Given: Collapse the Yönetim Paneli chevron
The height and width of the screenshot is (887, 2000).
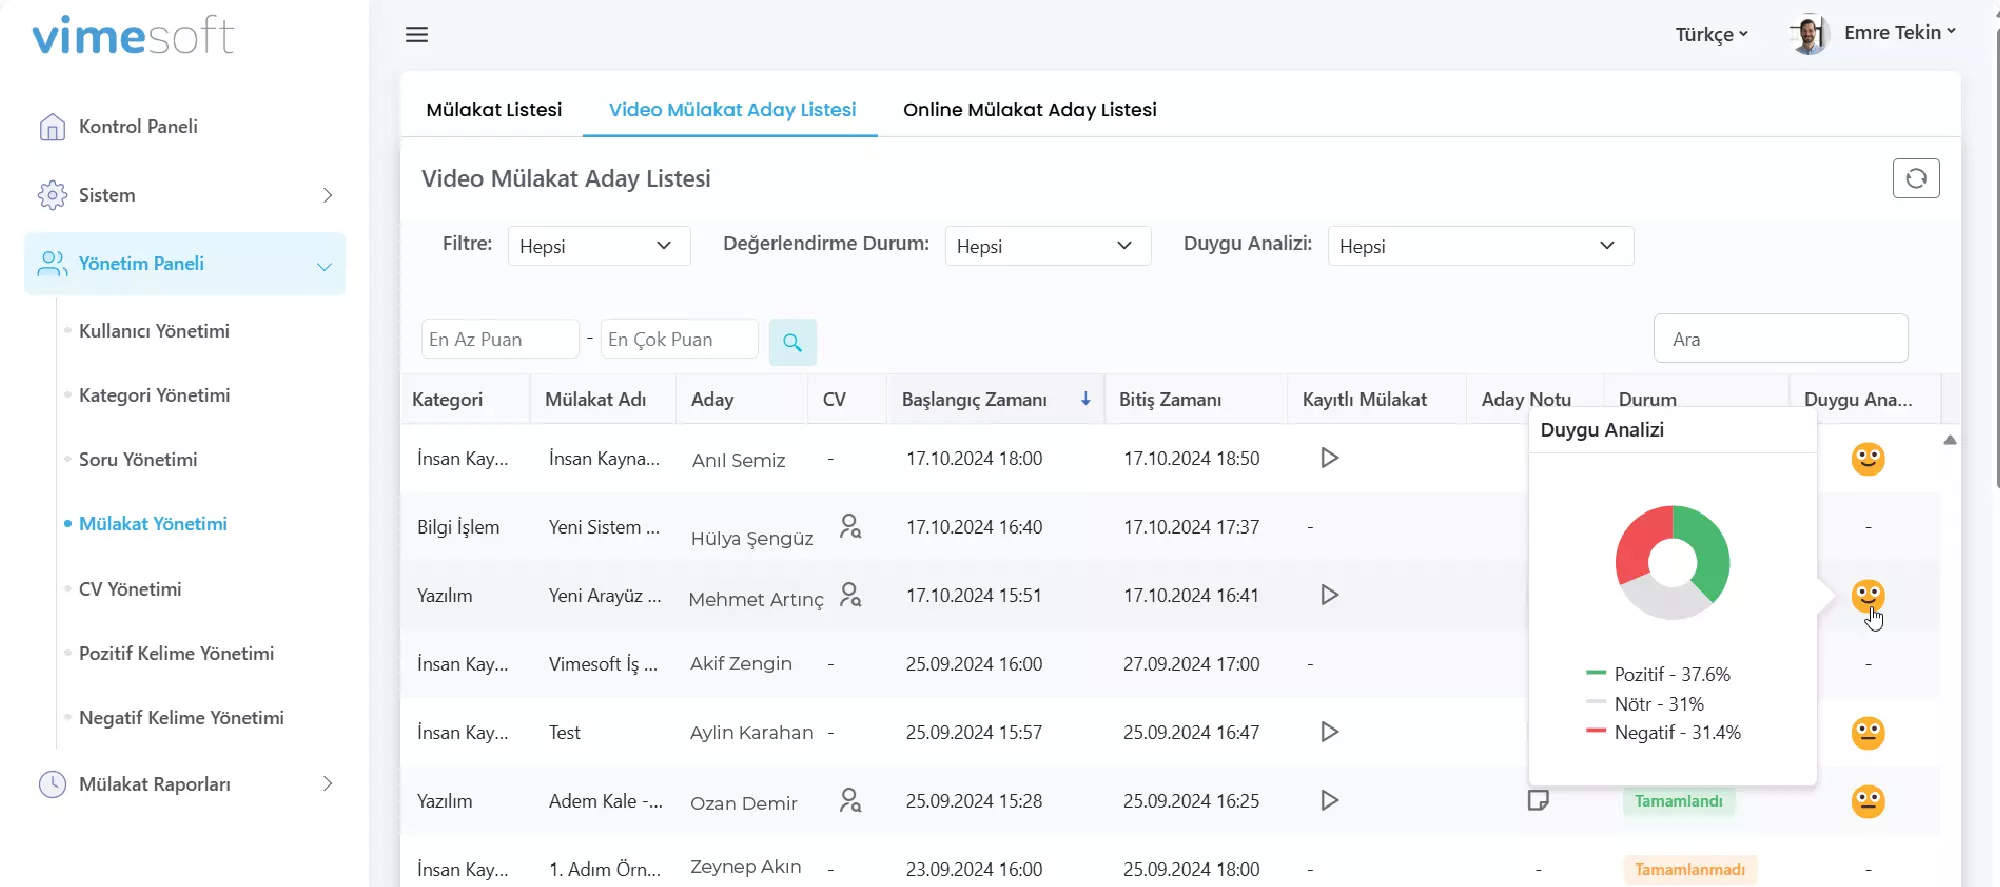Looking at the screenshot, I should pos(324,266).
